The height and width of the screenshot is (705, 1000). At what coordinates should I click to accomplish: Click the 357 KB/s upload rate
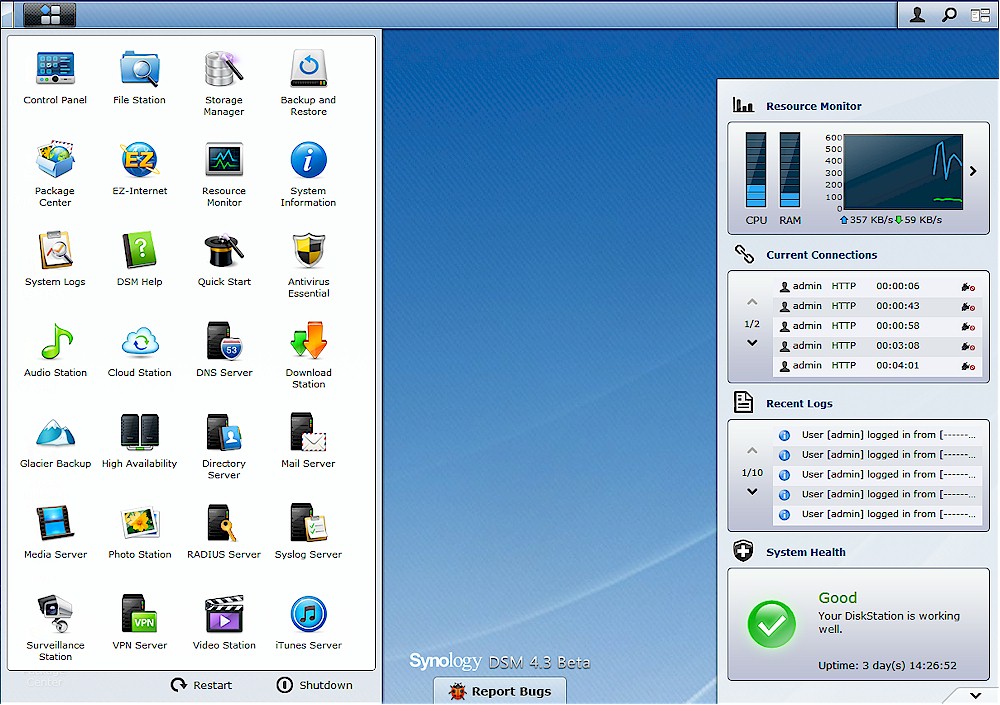(x=867, y=220)
